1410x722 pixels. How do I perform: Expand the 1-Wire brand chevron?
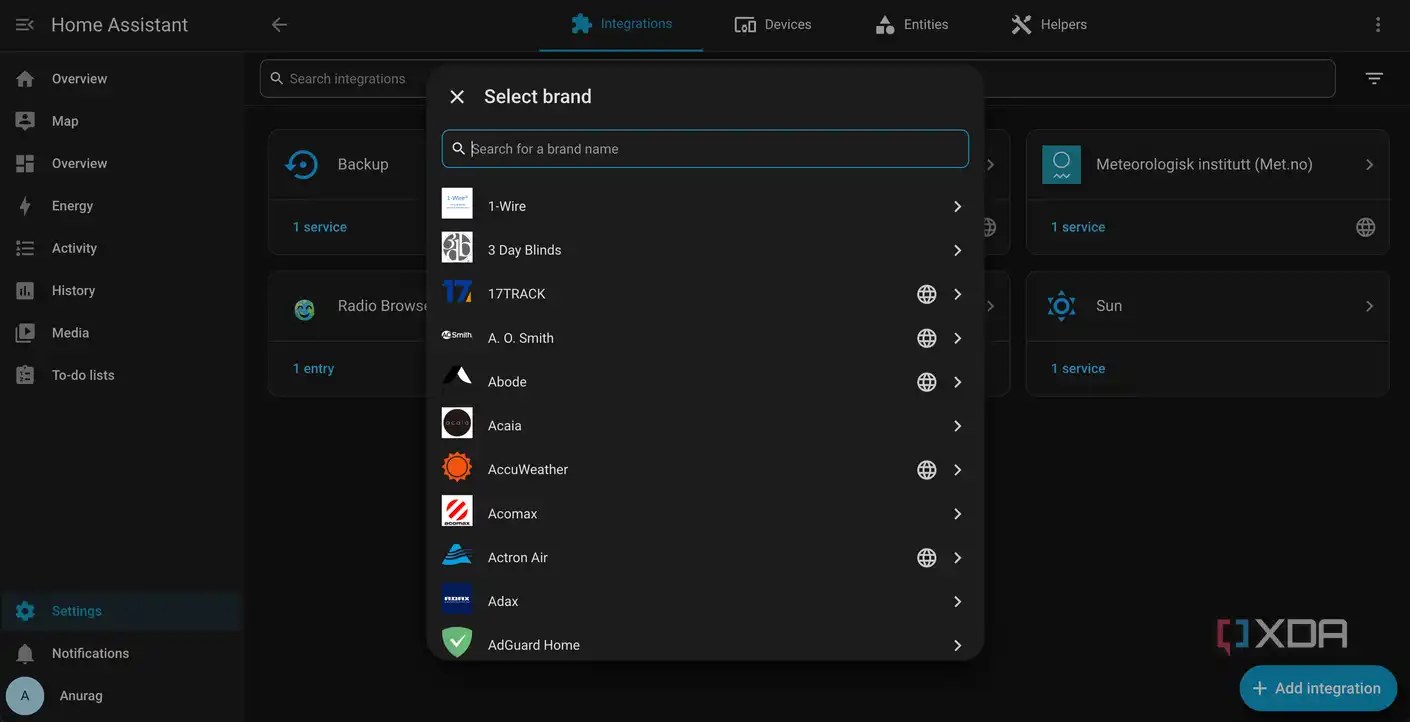point(957,206)
